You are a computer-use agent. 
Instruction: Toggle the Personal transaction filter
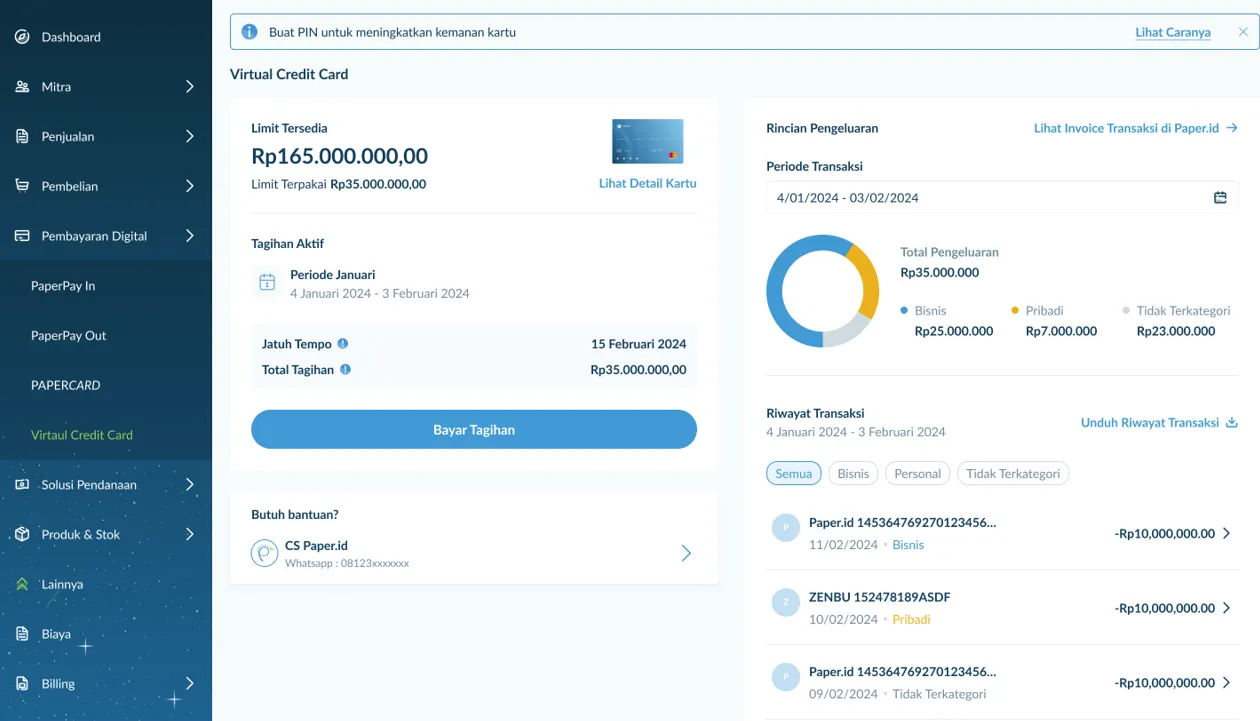(917, 473)
